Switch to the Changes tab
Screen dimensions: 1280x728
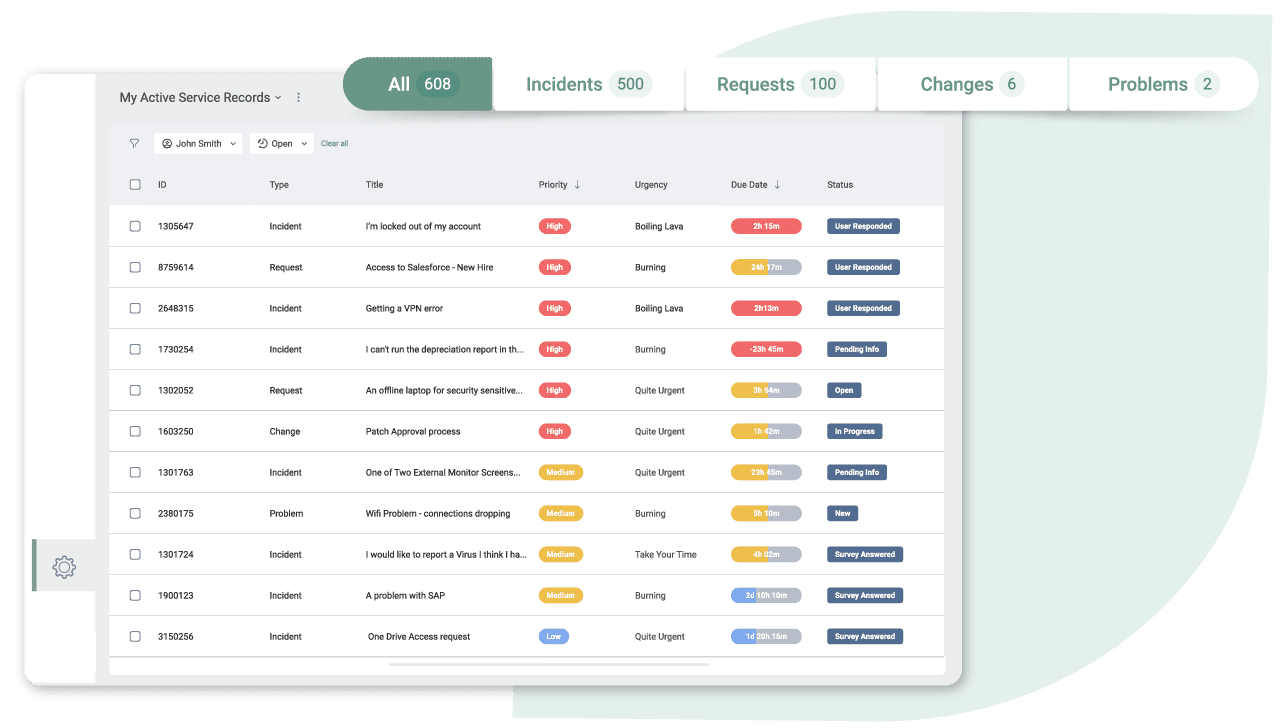(972, 84)
